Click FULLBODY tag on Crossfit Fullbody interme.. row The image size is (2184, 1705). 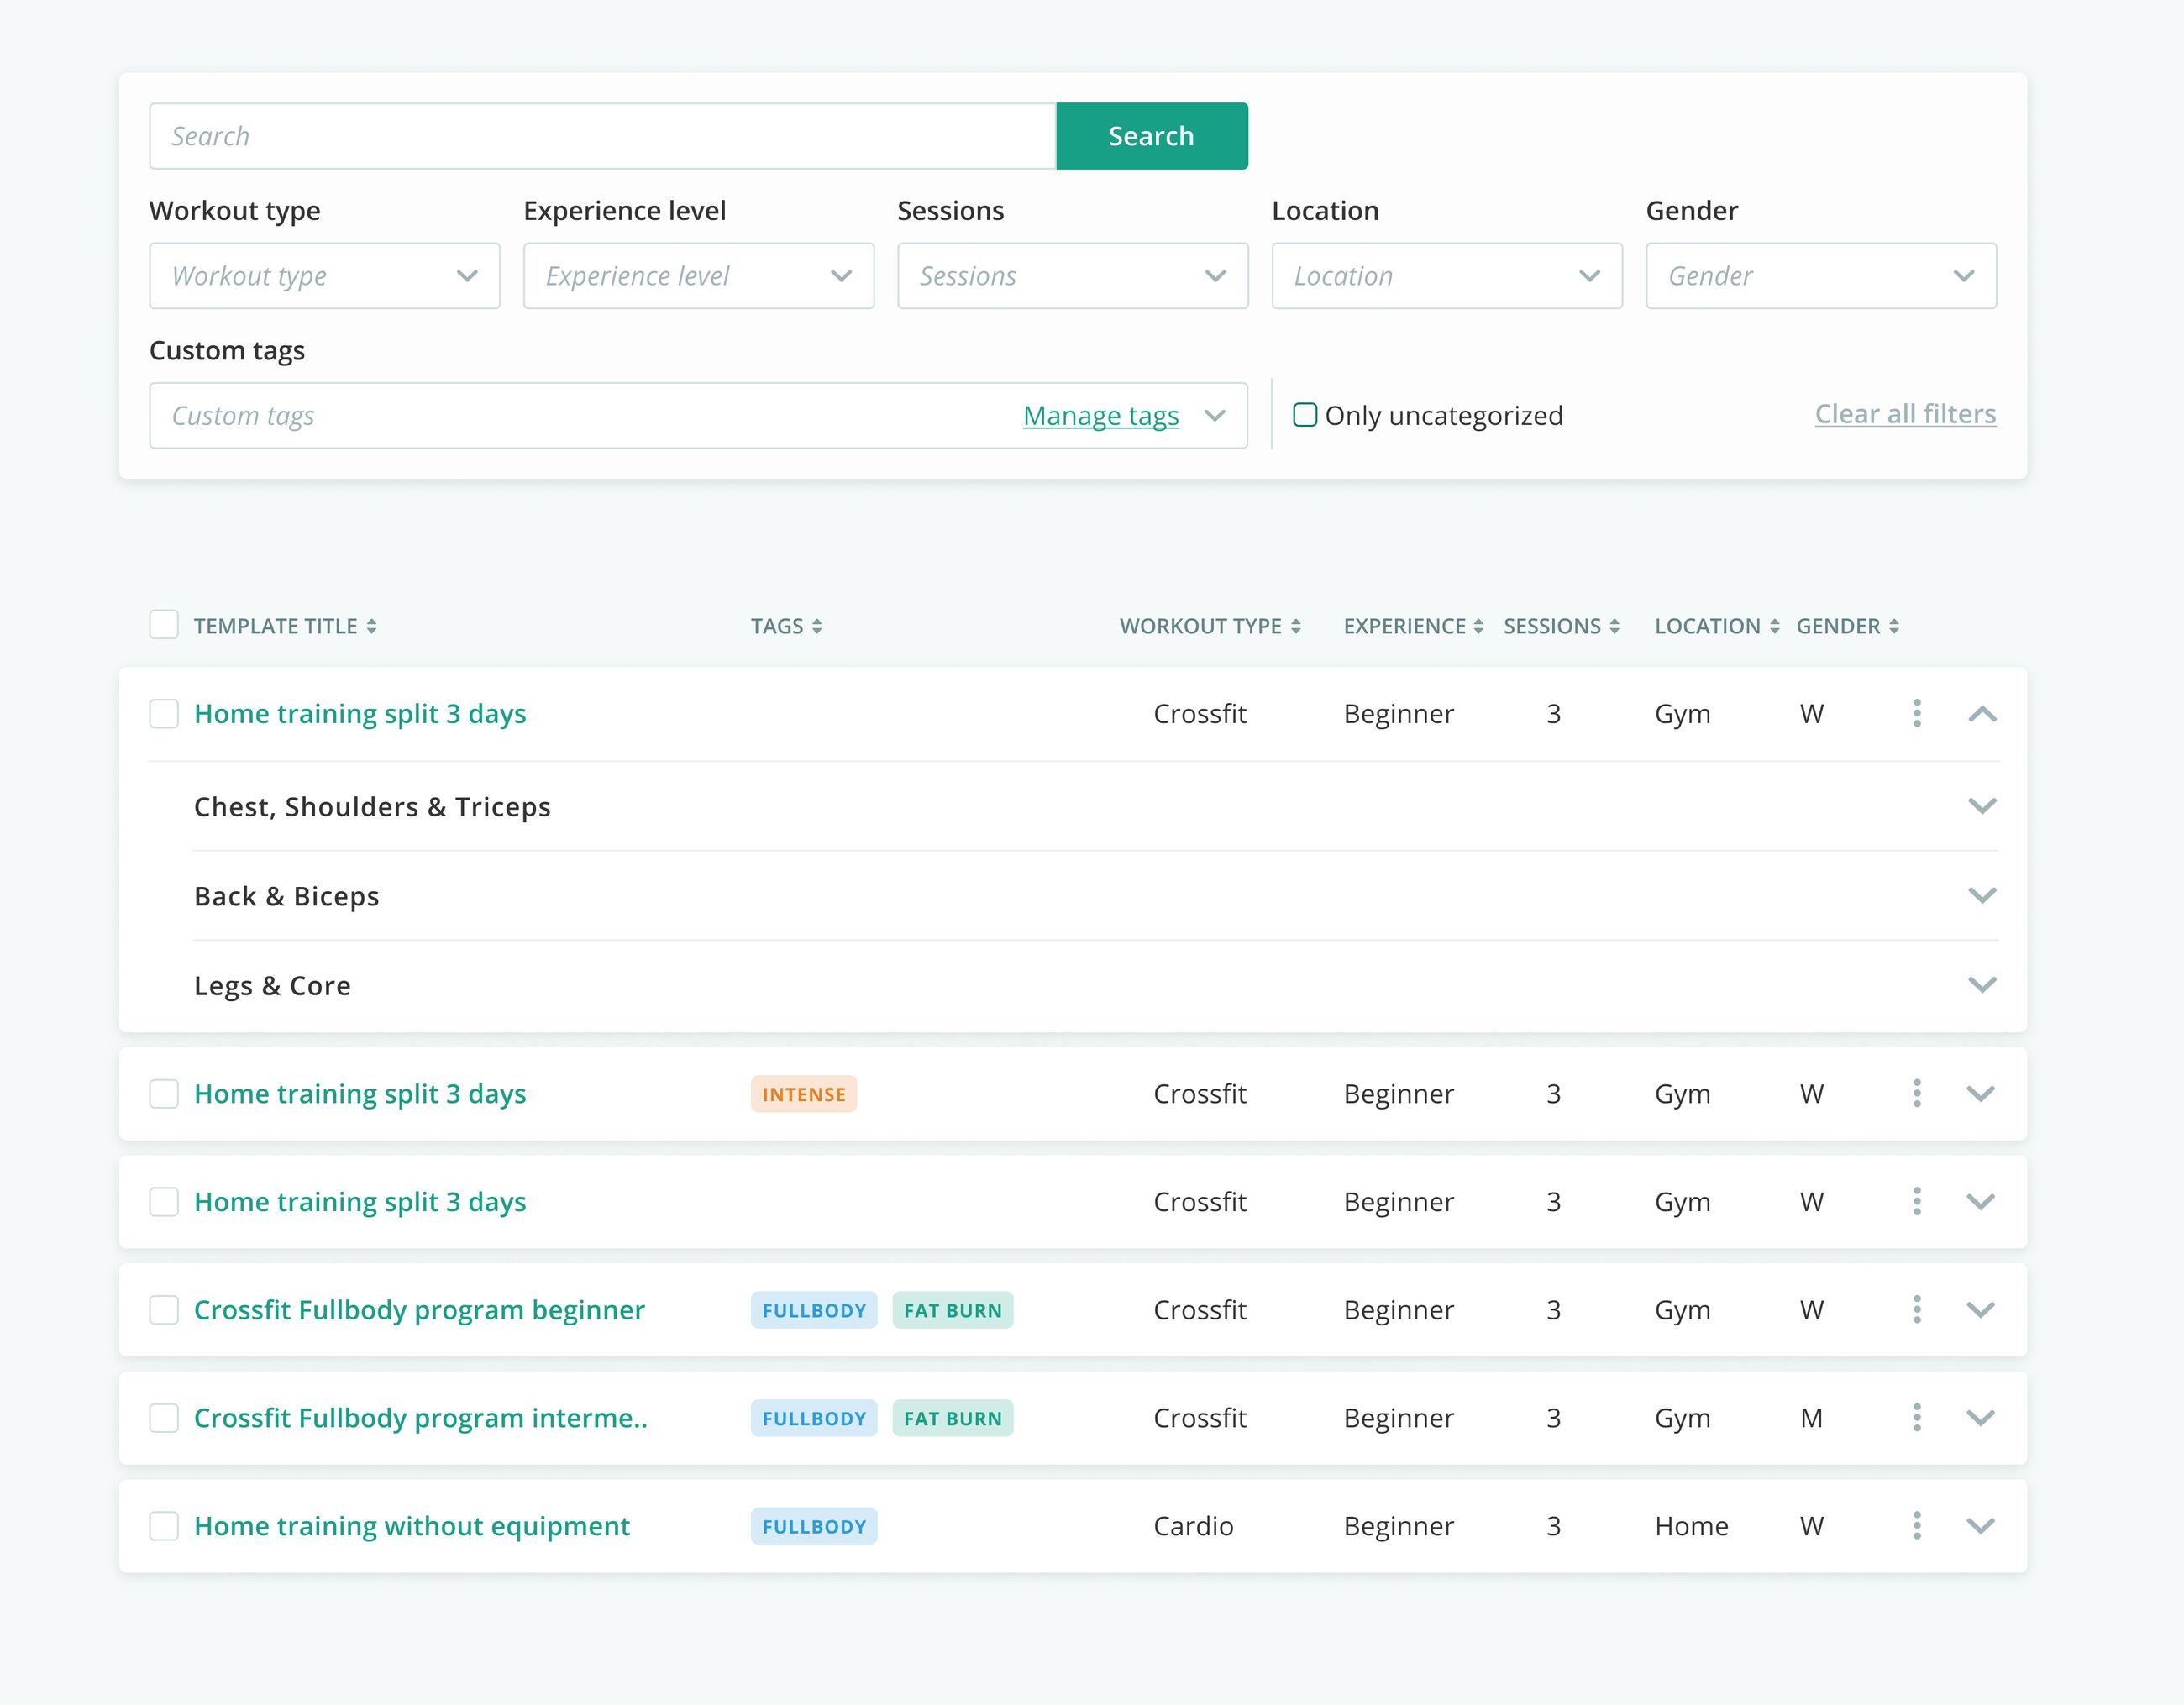(x=814, y=1418)
